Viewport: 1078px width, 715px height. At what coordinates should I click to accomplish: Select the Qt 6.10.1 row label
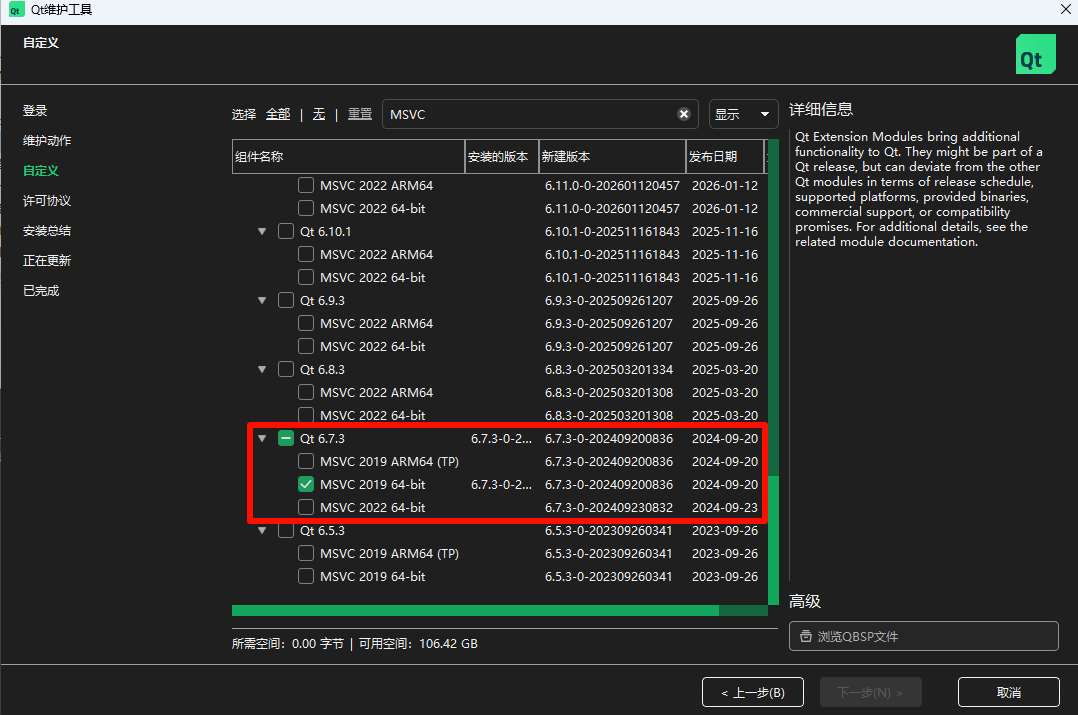click(325, 232)
